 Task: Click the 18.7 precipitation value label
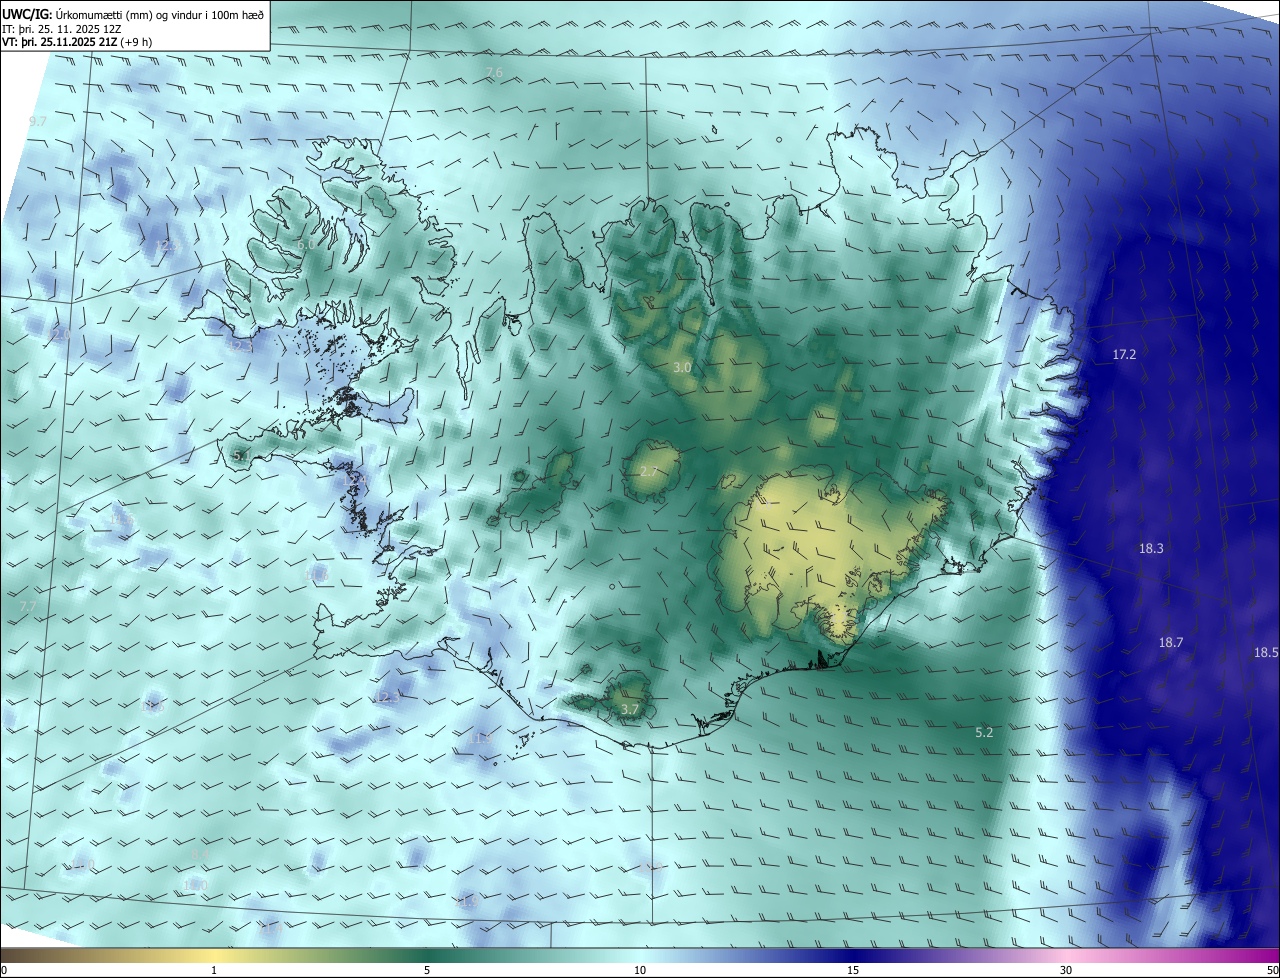[x=1171, y=643]
